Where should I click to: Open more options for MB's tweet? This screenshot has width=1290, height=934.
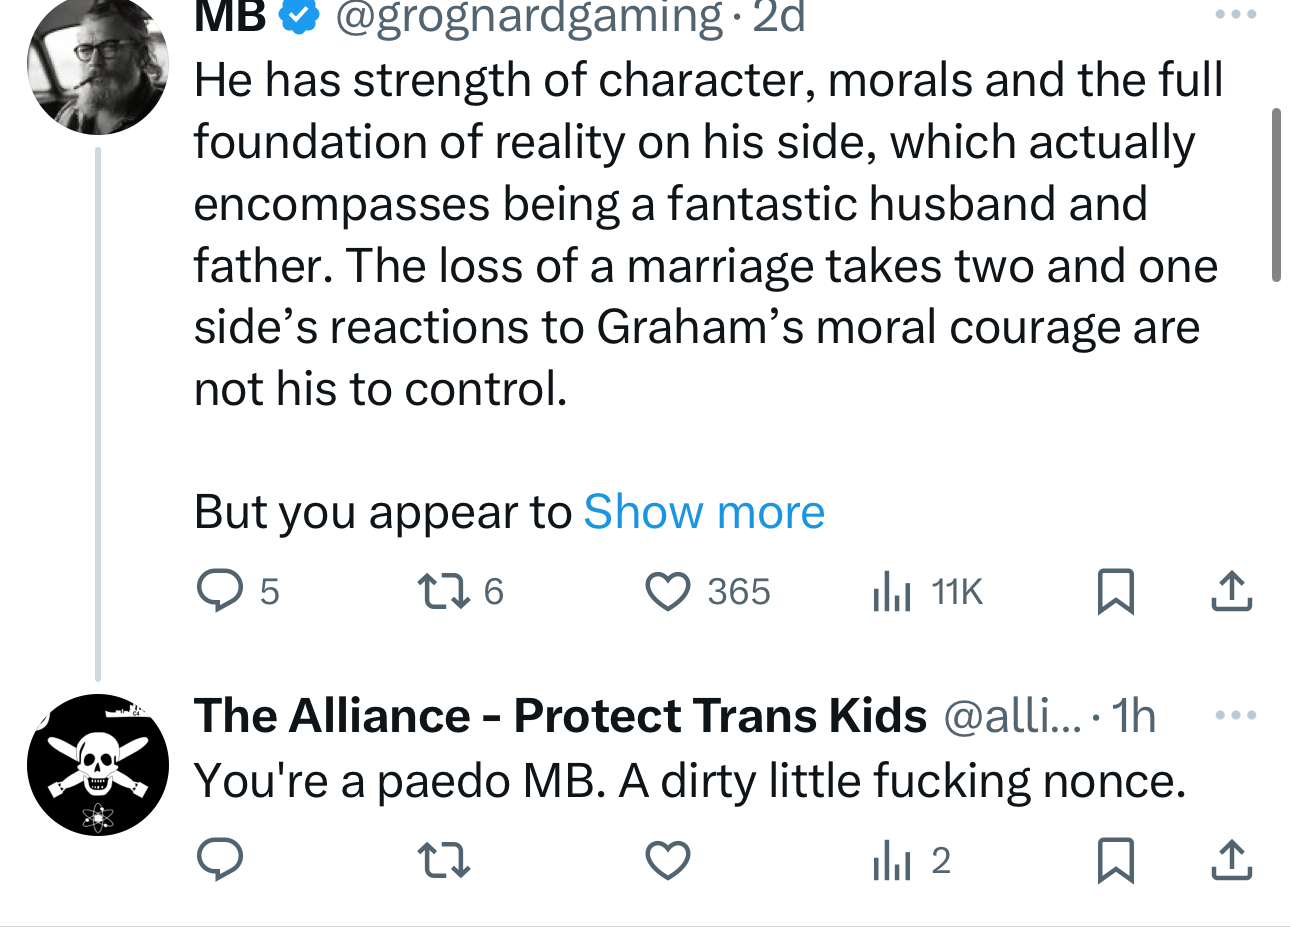[1234, 16]
